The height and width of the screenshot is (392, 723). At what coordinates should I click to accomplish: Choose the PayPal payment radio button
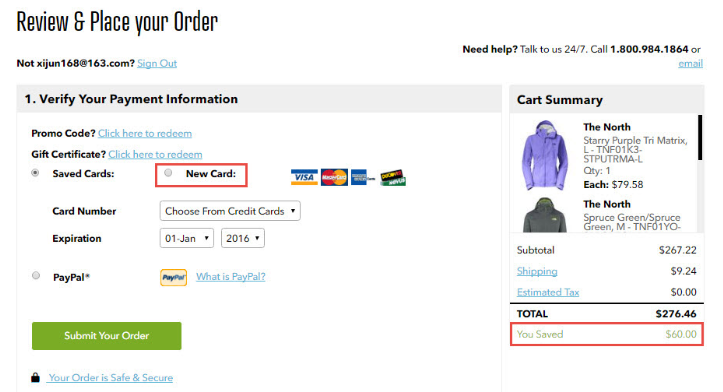coord(36,276)
